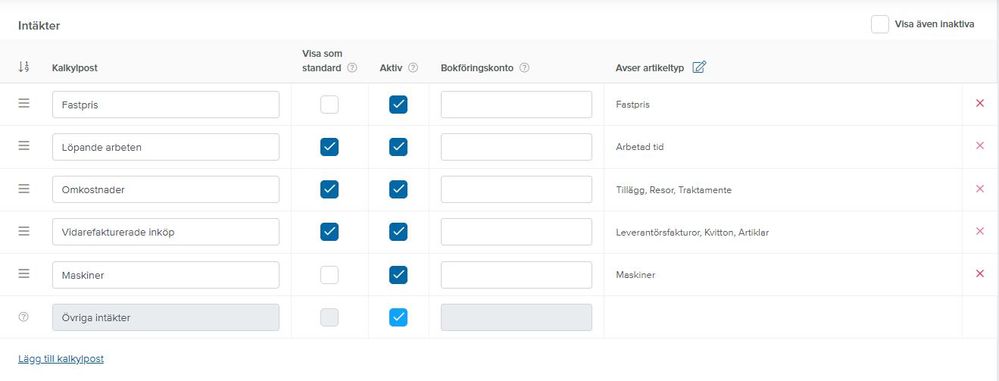Focus Bokföringskonto field for Maskiner
The width and height of the screenshot is (999, 381).
tap(516, 275)
